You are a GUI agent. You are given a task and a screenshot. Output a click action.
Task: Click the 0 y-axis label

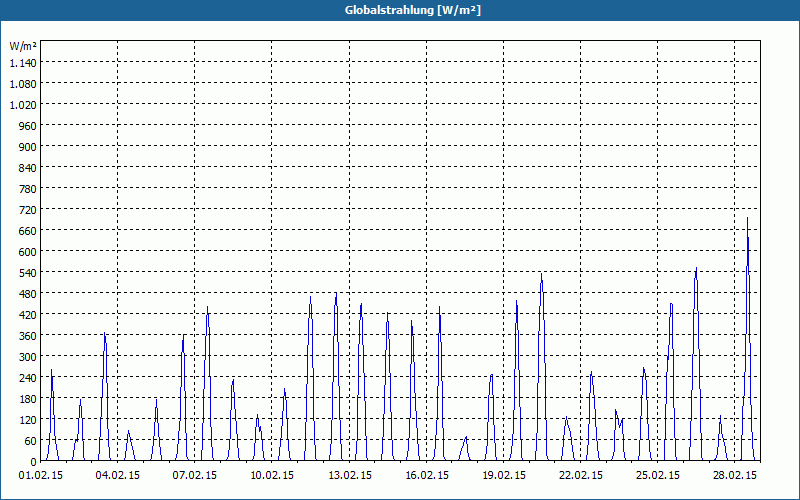click(34, 462)
